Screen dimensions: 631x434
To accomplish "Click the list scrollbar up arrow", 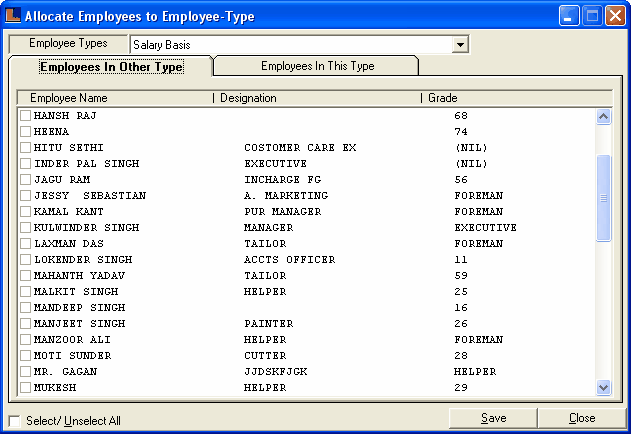I will [603, 117].
